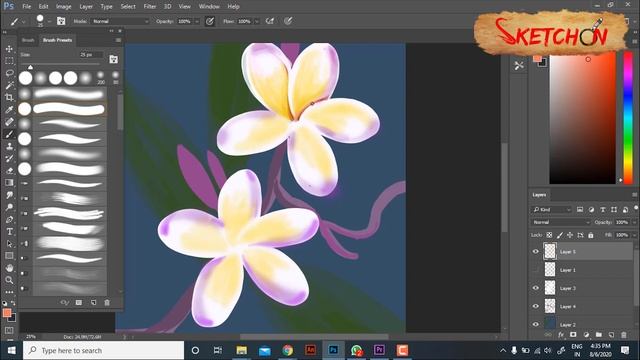
Task: Select the Rectangular Marquee tool
Action: point(9,61)
